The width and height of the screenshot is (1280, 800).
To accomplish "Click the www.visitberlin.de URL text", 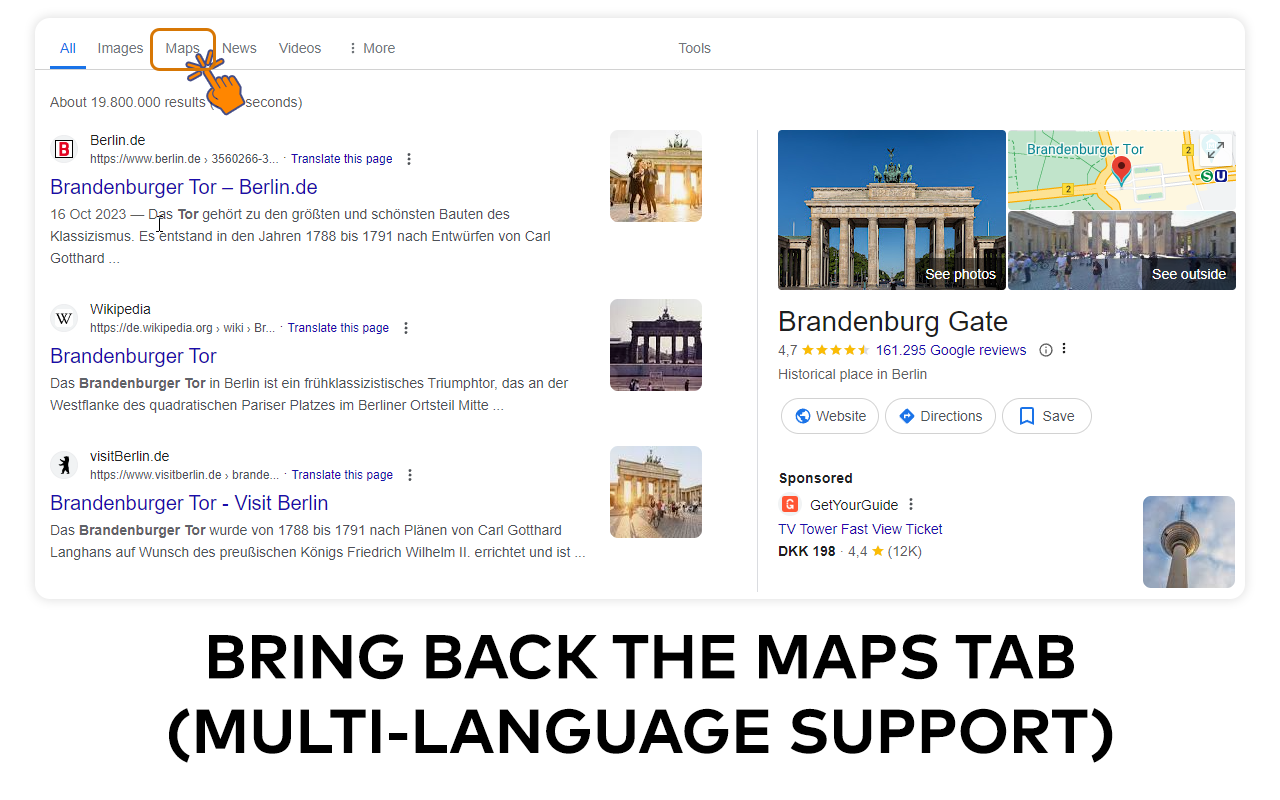I will tap(184, 475).
